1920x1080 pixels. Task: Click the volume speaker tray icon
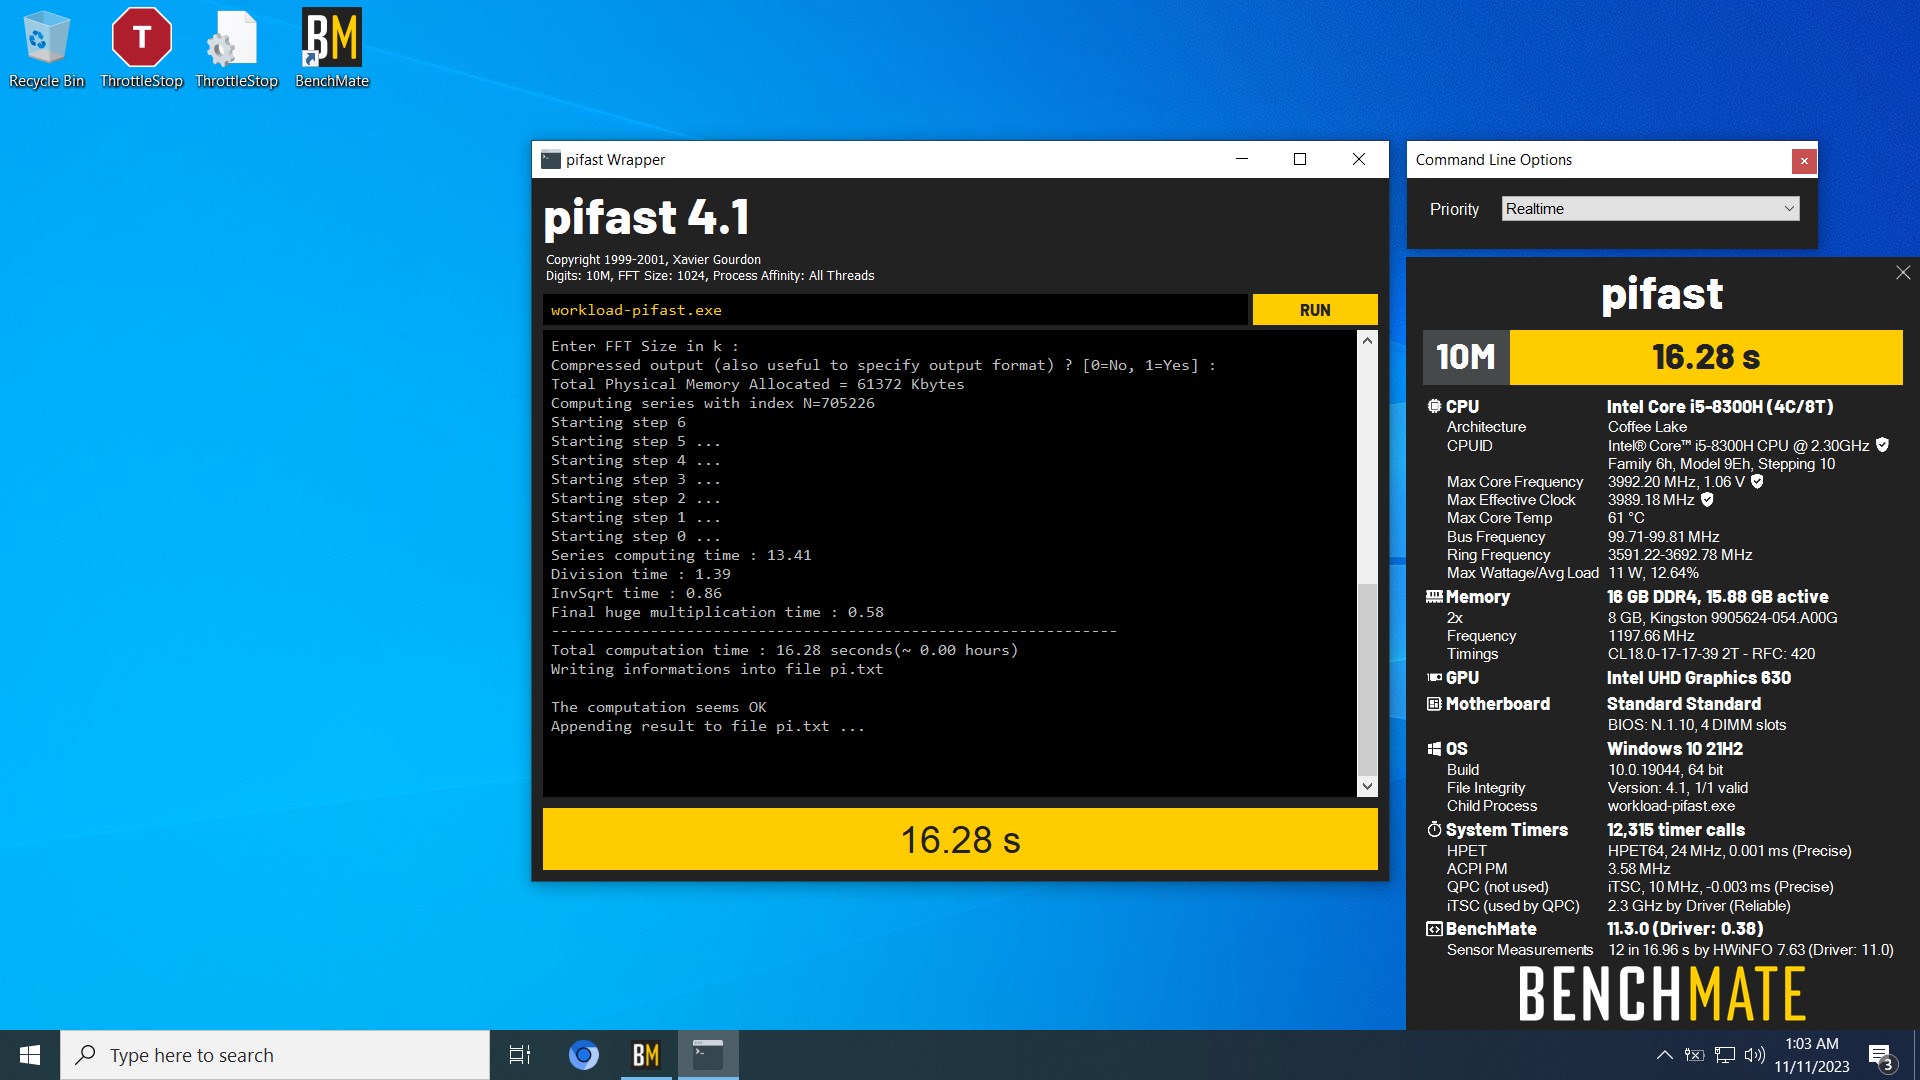coord(1755,1055)
